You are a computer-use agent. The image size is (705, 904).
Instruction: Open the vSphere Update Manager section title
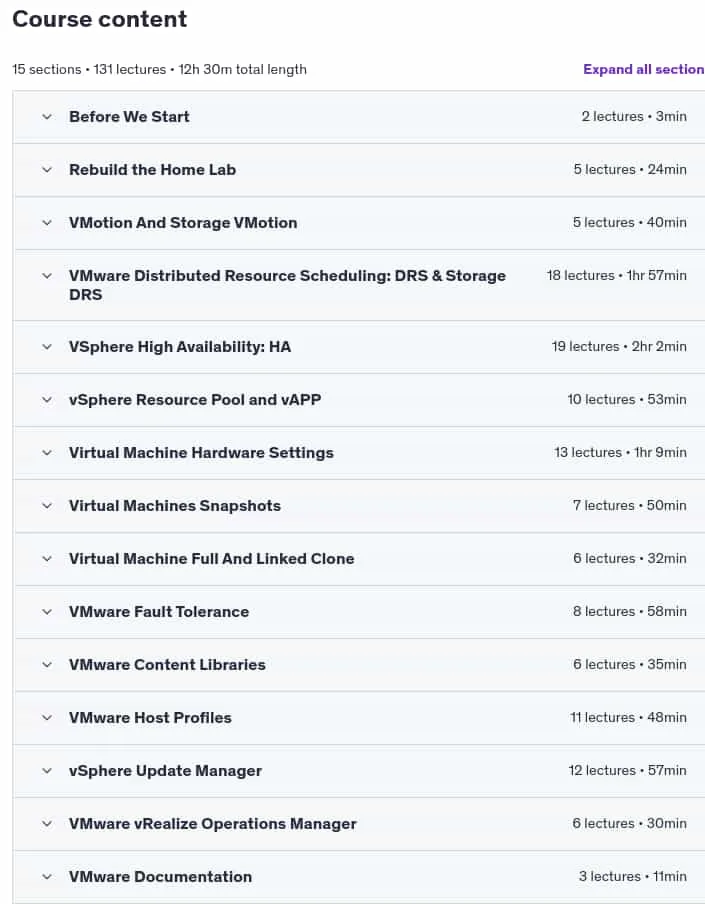coord(165,771)
